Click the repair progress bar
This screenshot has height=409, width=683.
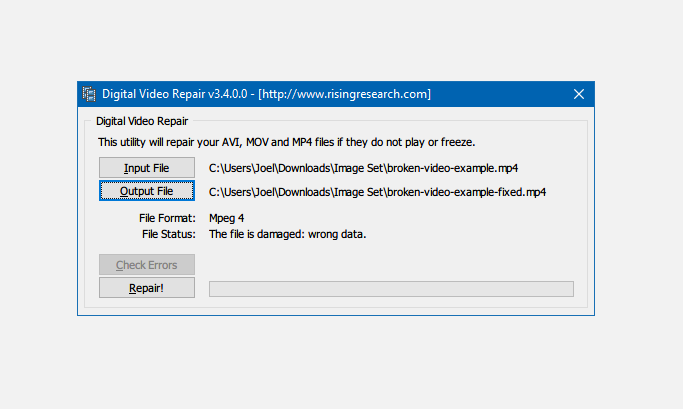[x=391, y=289]
